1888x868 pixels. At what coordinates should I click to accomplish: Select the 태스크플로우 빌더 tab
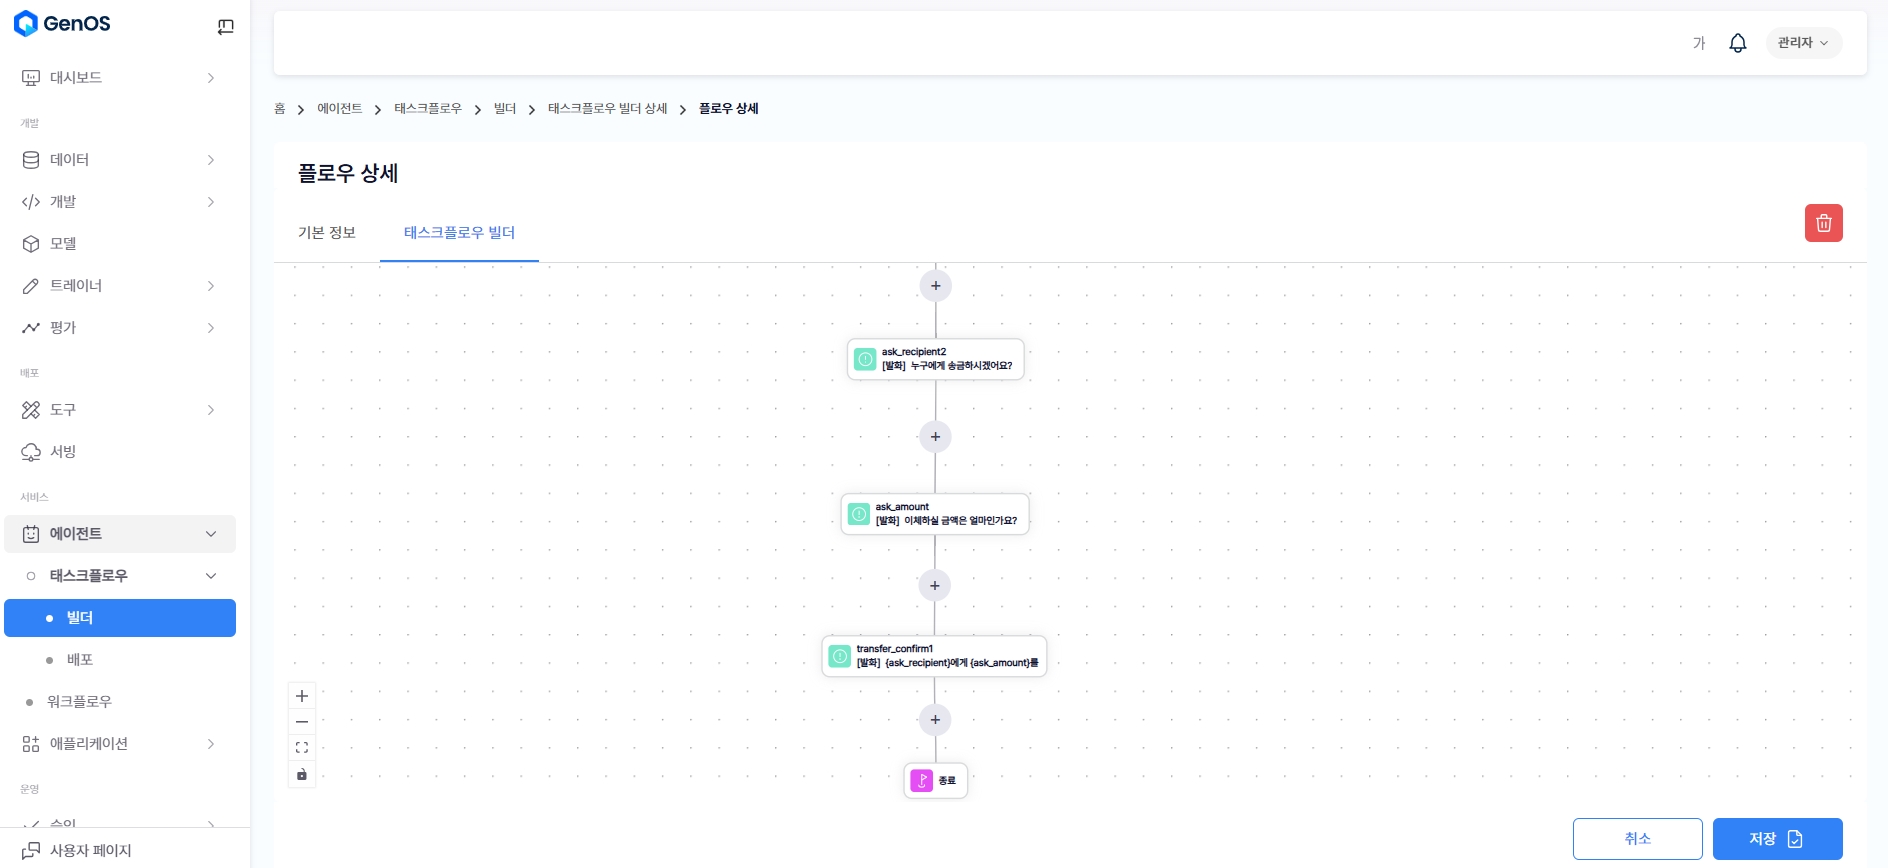click(459, 233)
